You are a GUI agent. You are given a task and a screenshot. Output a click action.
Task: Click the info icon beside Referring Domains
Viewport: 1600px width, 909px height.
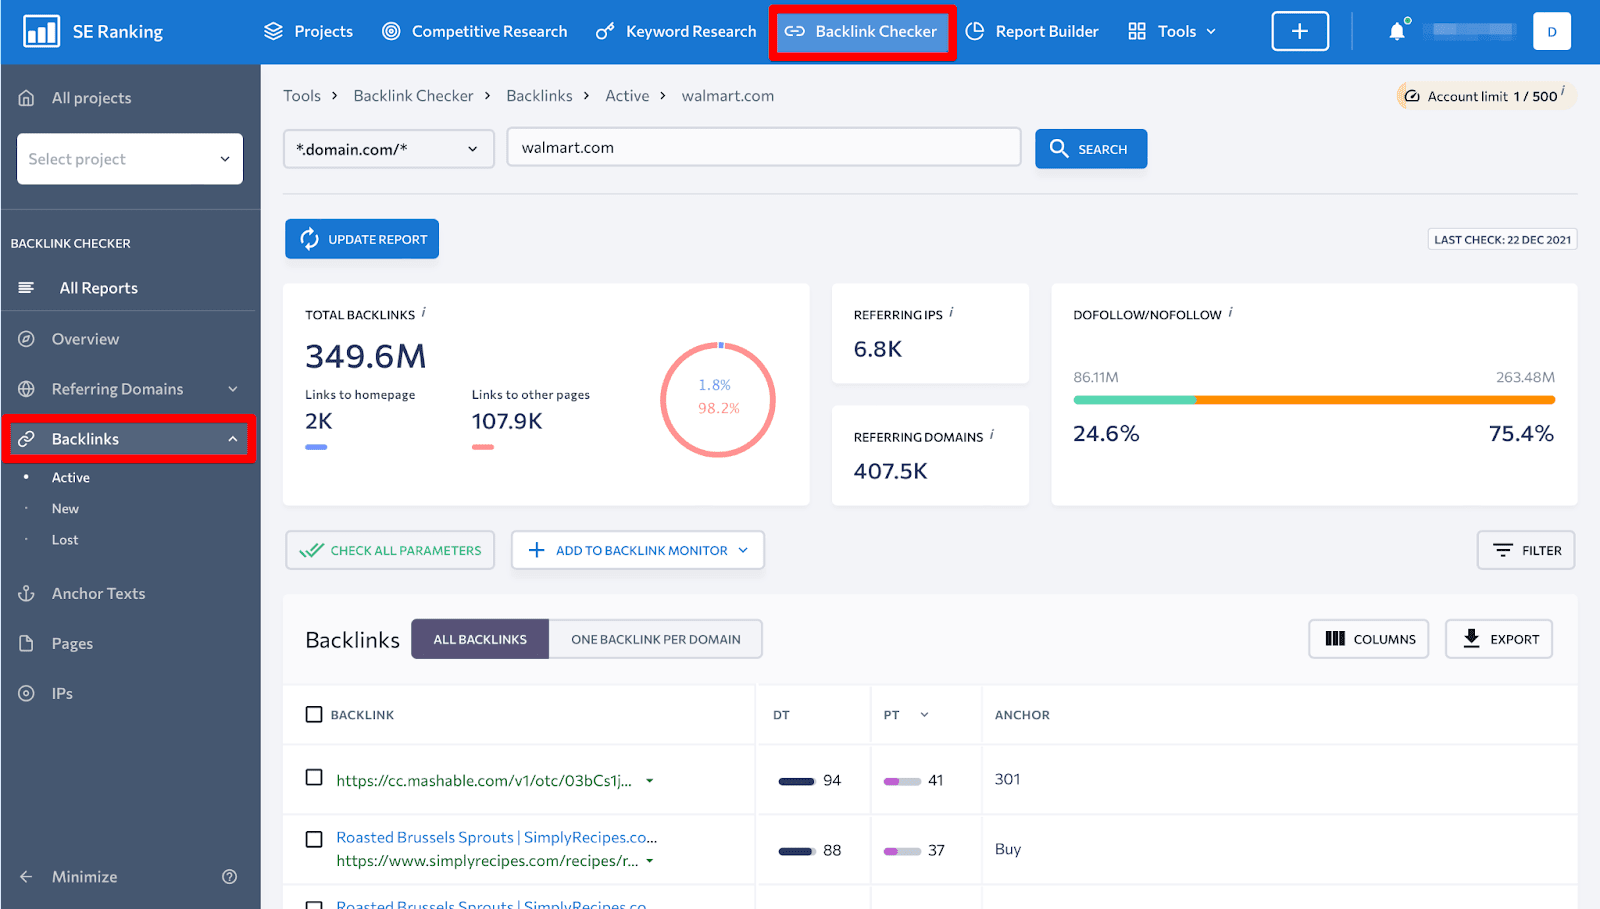tap(992, 434)
